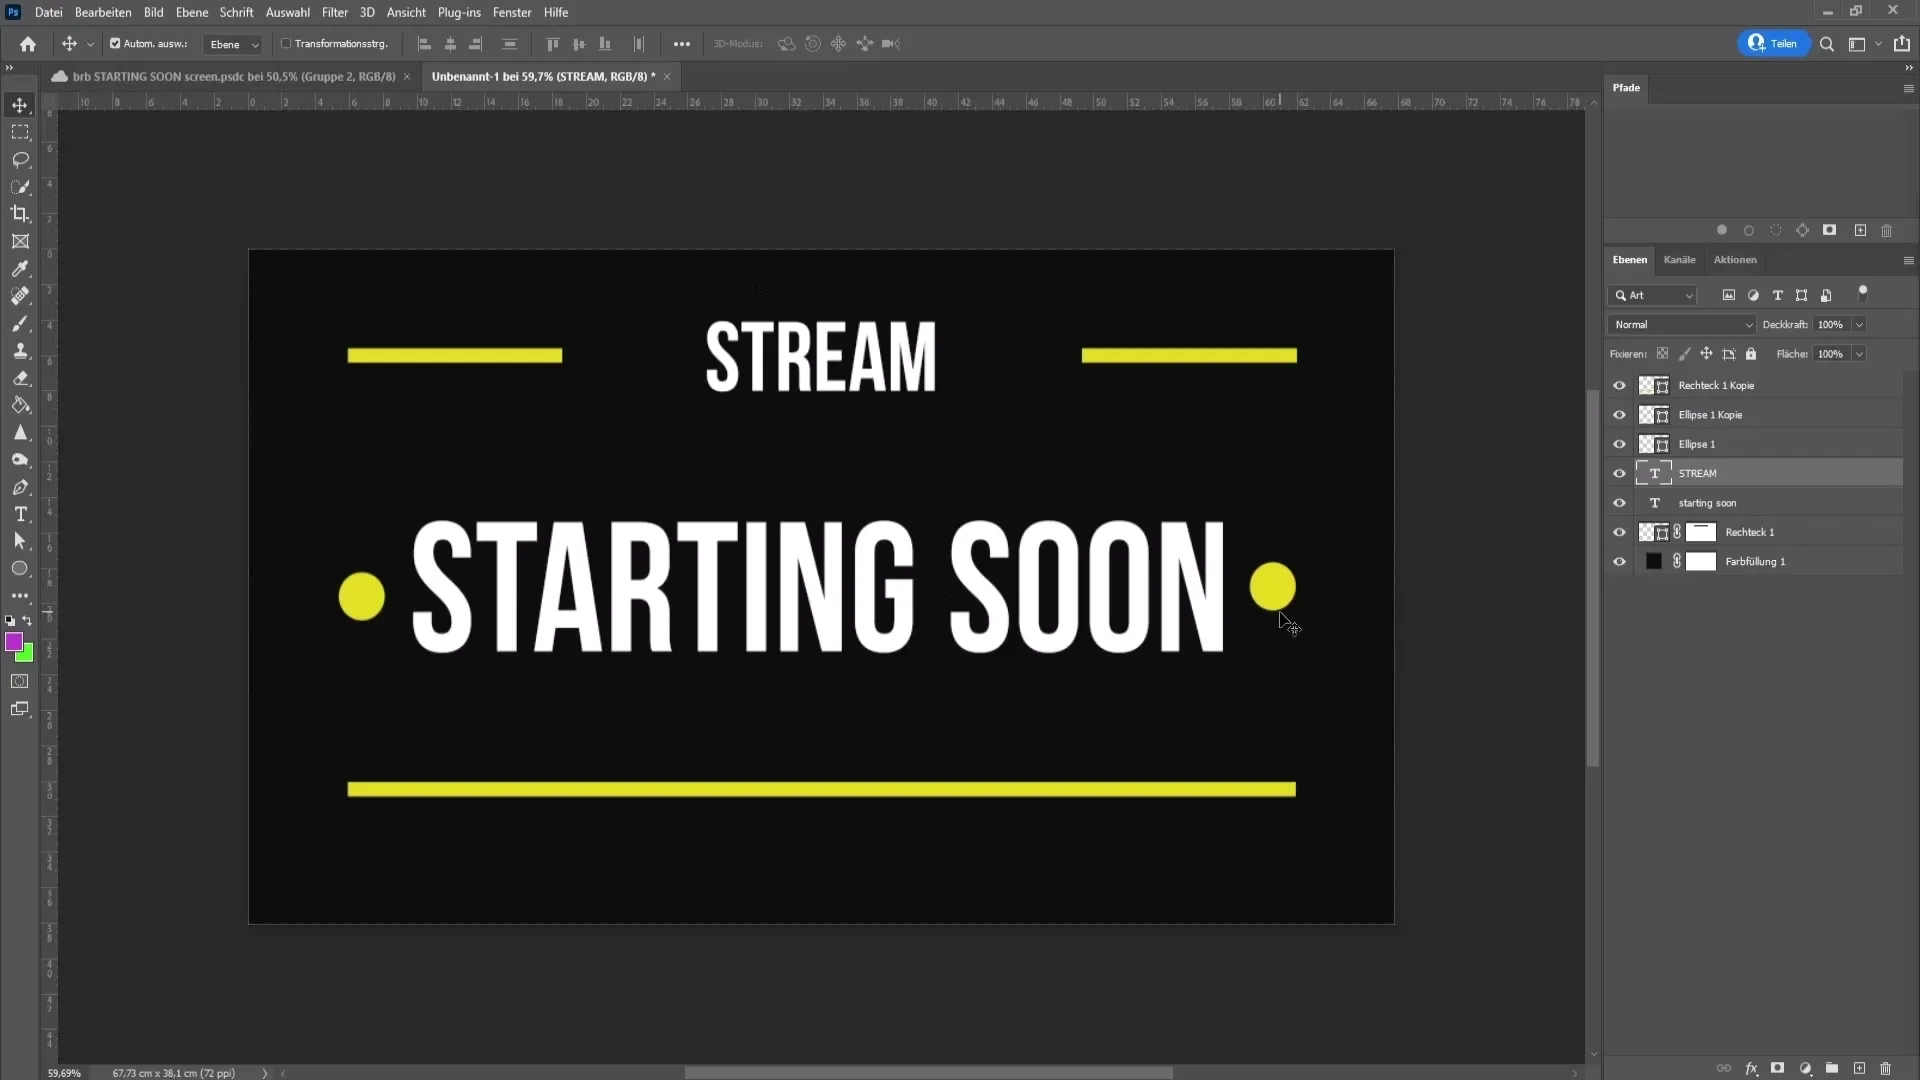Expand the Ebene menu in menu bar
Screen dimensions: 1920x1080
[x=189, y=12]
